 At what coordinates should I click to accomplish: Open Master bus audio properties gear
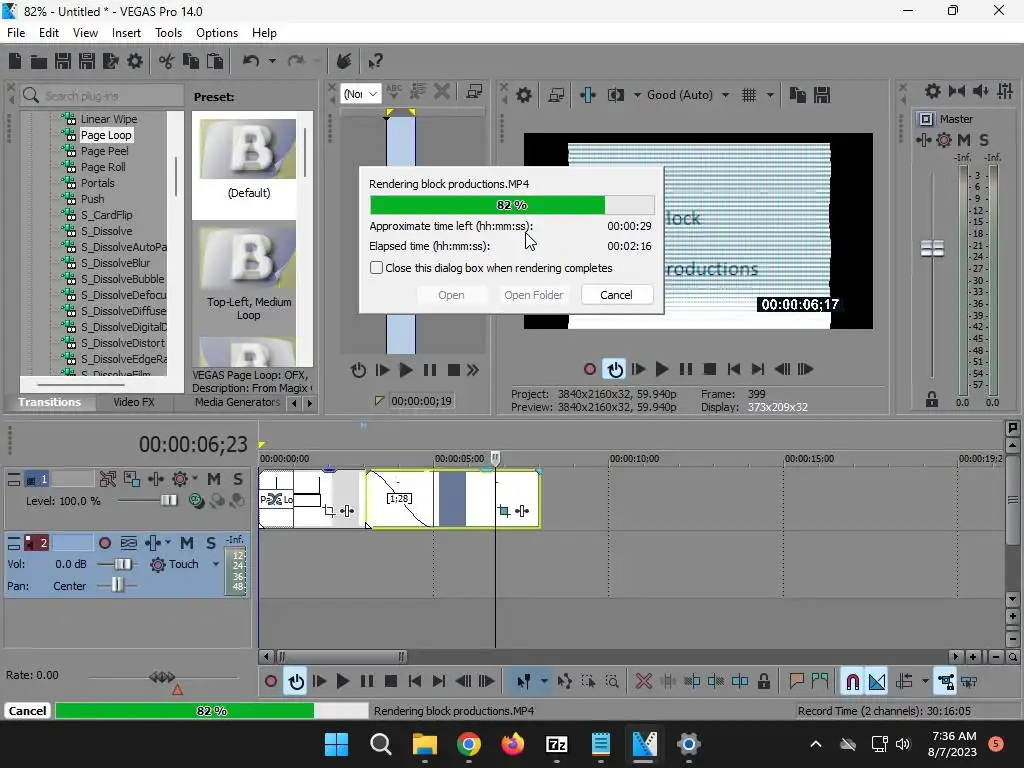pyautogui.click(x=933, y=91)
